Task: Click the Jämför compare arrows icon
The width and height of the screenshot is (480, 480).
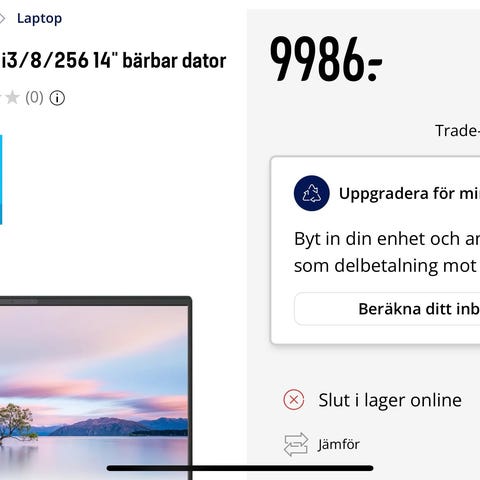Action: (296, 444)
